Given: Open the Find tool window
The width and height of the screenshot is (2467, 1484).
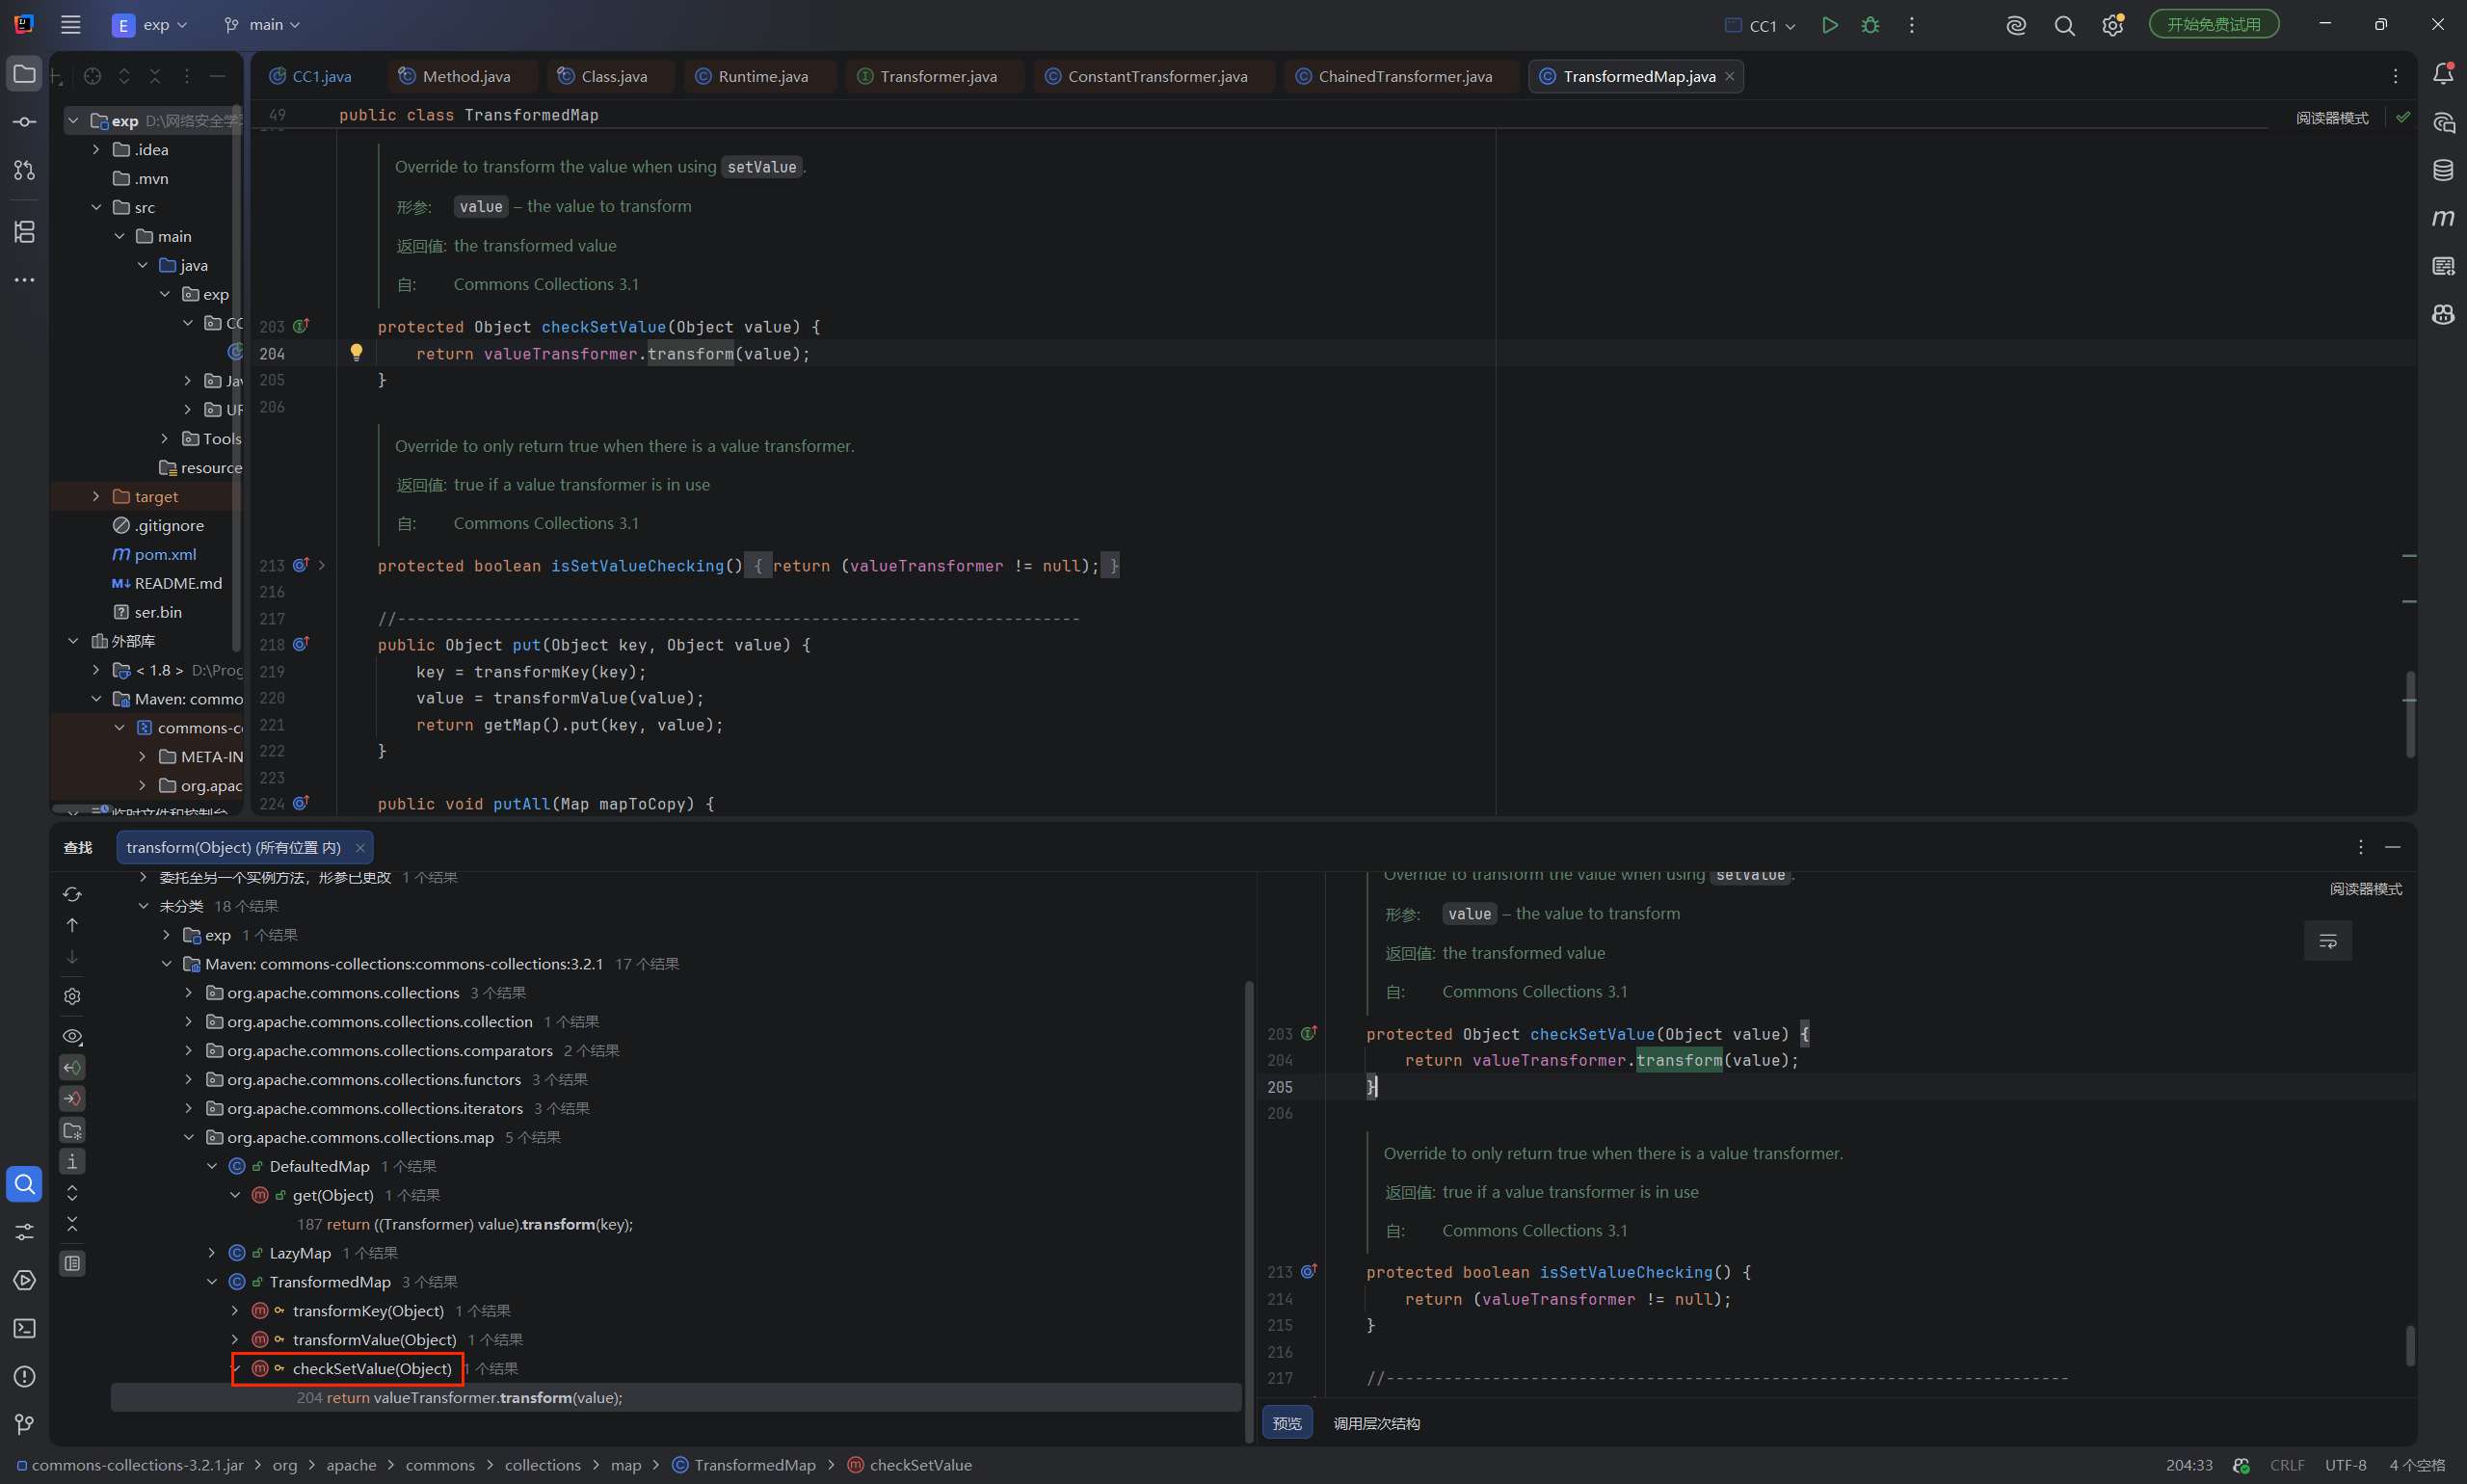Looking at the screenshot, I should click(x=24, y=1184).
